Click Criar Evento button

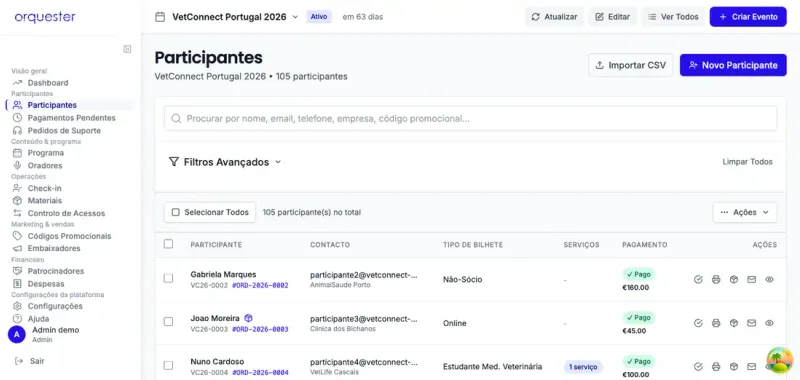pyautogui.click(x=748, y=17)
